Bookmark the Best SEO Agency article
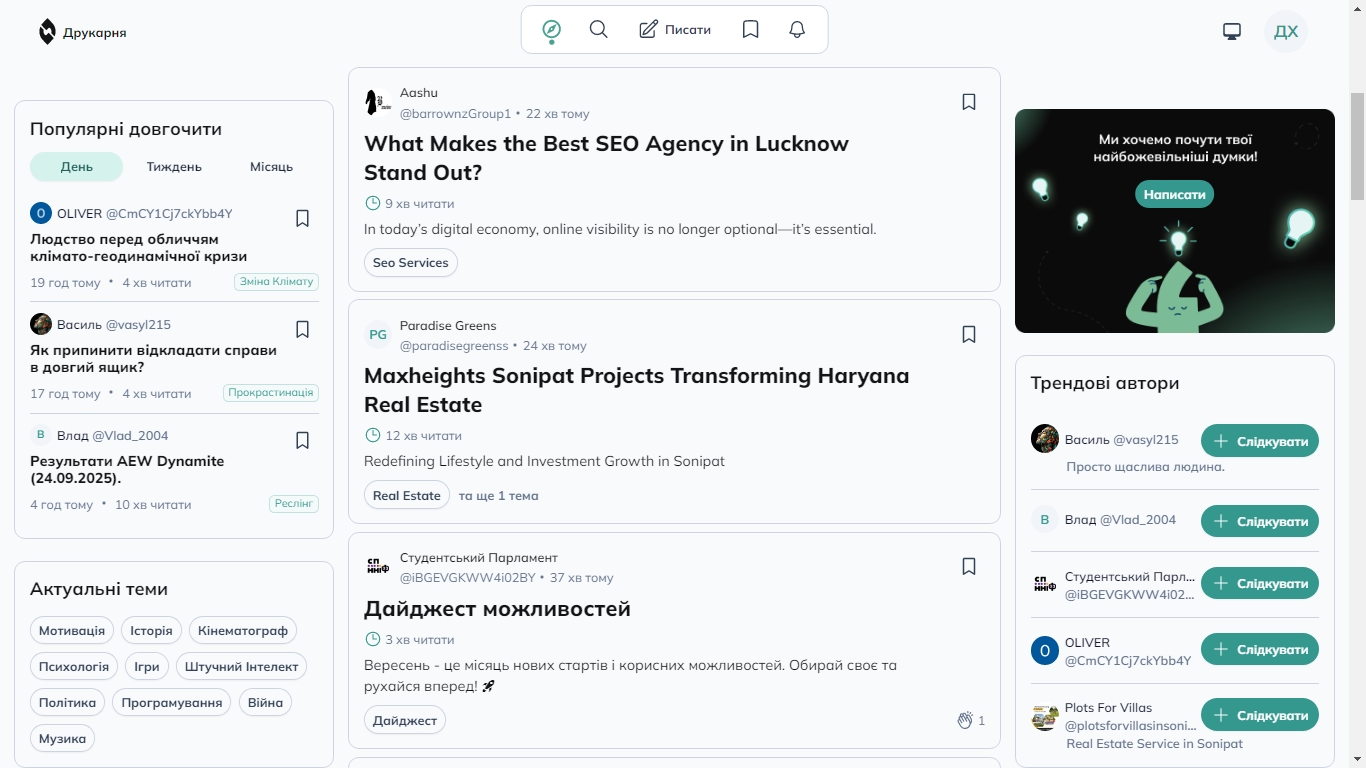The height and width of the screenshot is (768, 1366). 969,102
